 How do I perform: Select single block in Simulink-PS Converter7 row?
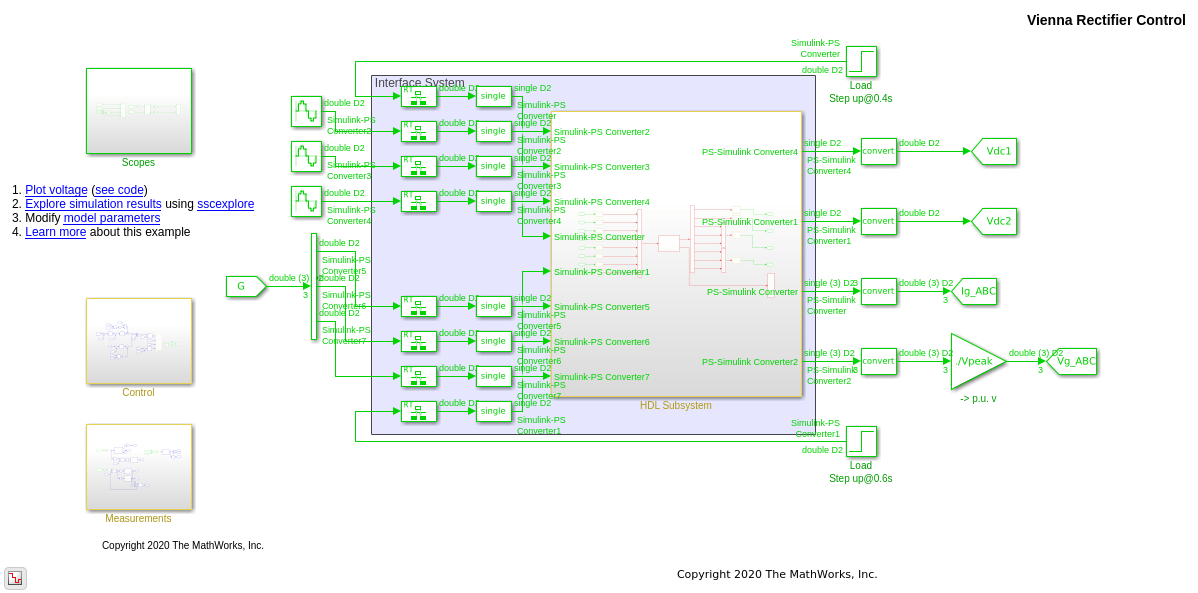494,377
